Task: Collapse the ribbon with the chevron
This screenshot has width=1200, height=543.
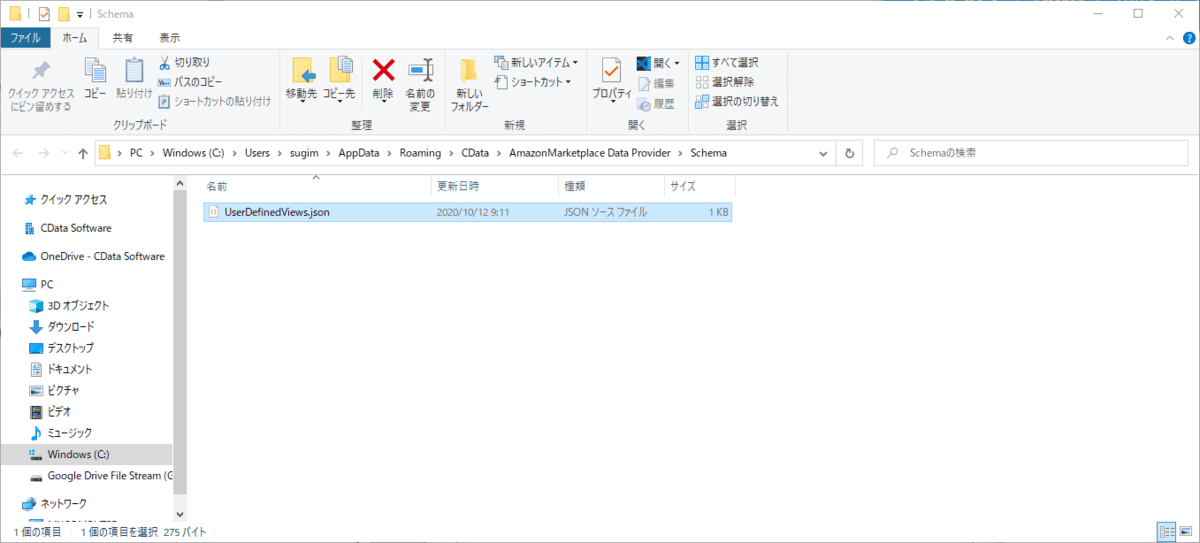Action: [x=1171, y=37]
